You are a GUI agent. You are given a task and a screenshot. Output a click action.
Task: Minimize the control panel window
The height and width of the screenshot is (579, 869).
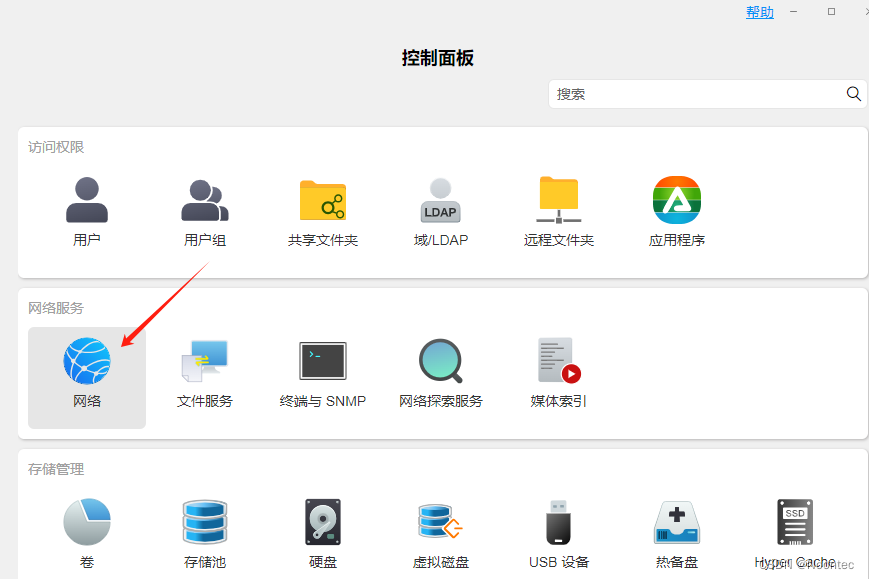click(794, 12)
